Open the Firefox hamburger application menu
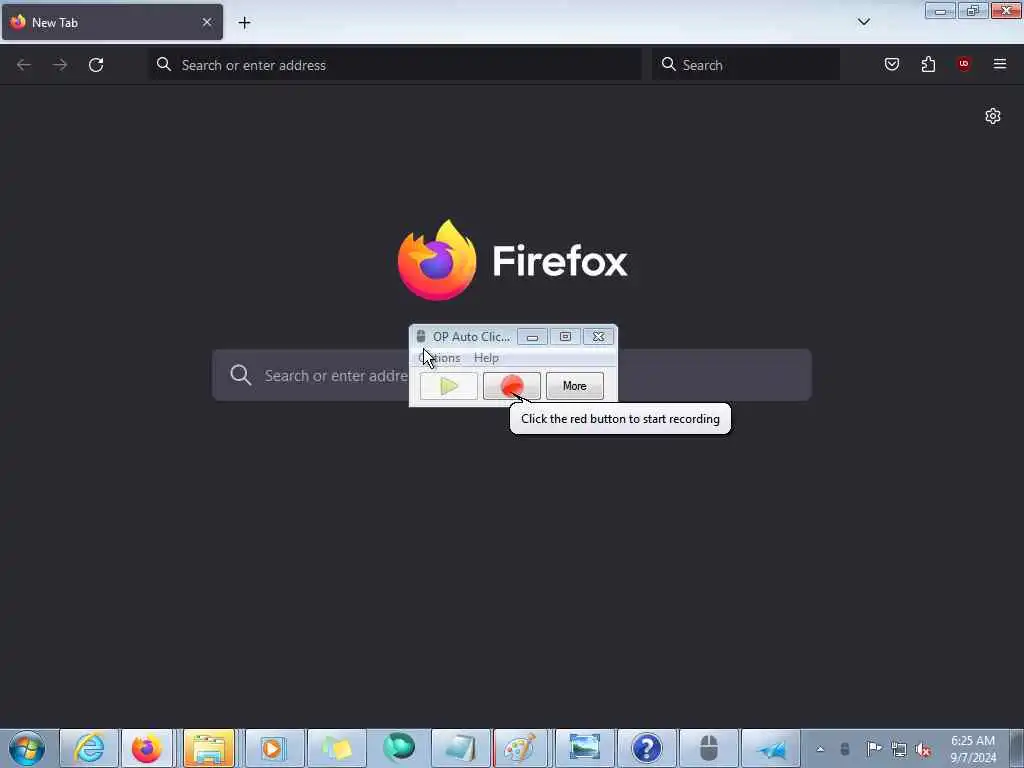Screen dimensions: 1024x768 click(x=1000, y=64)
